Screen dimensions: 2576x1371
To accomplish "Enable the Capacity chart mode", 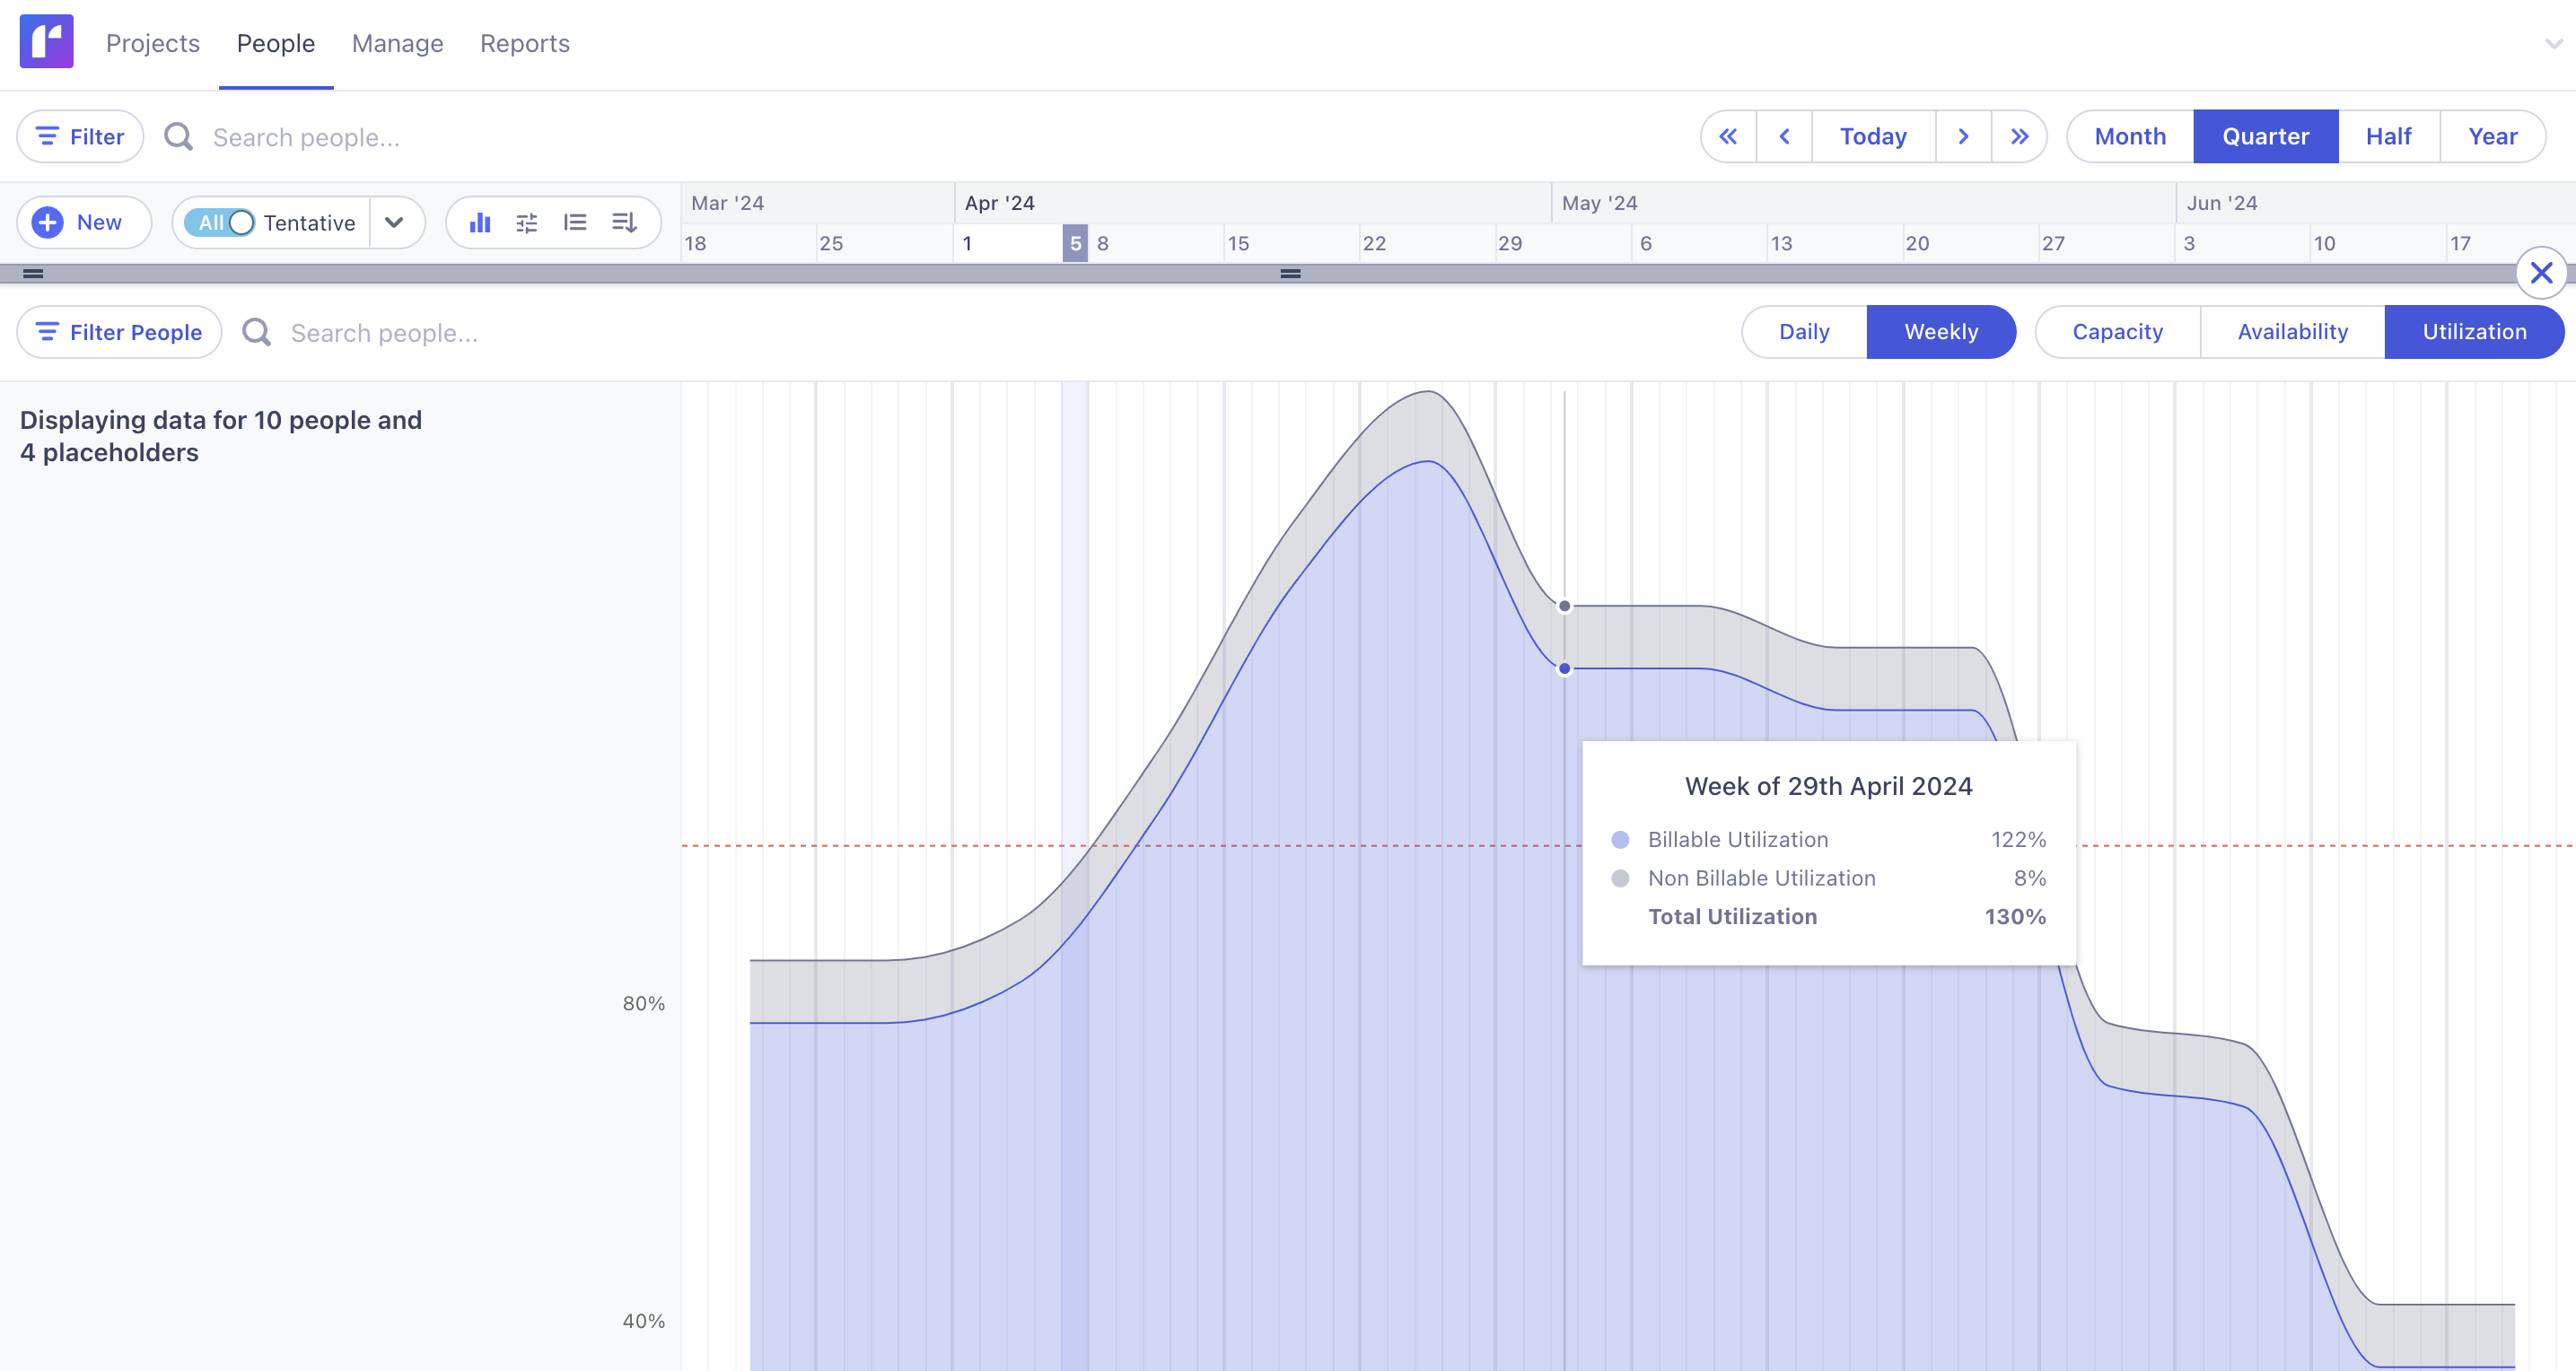I will coord(2116,331).
